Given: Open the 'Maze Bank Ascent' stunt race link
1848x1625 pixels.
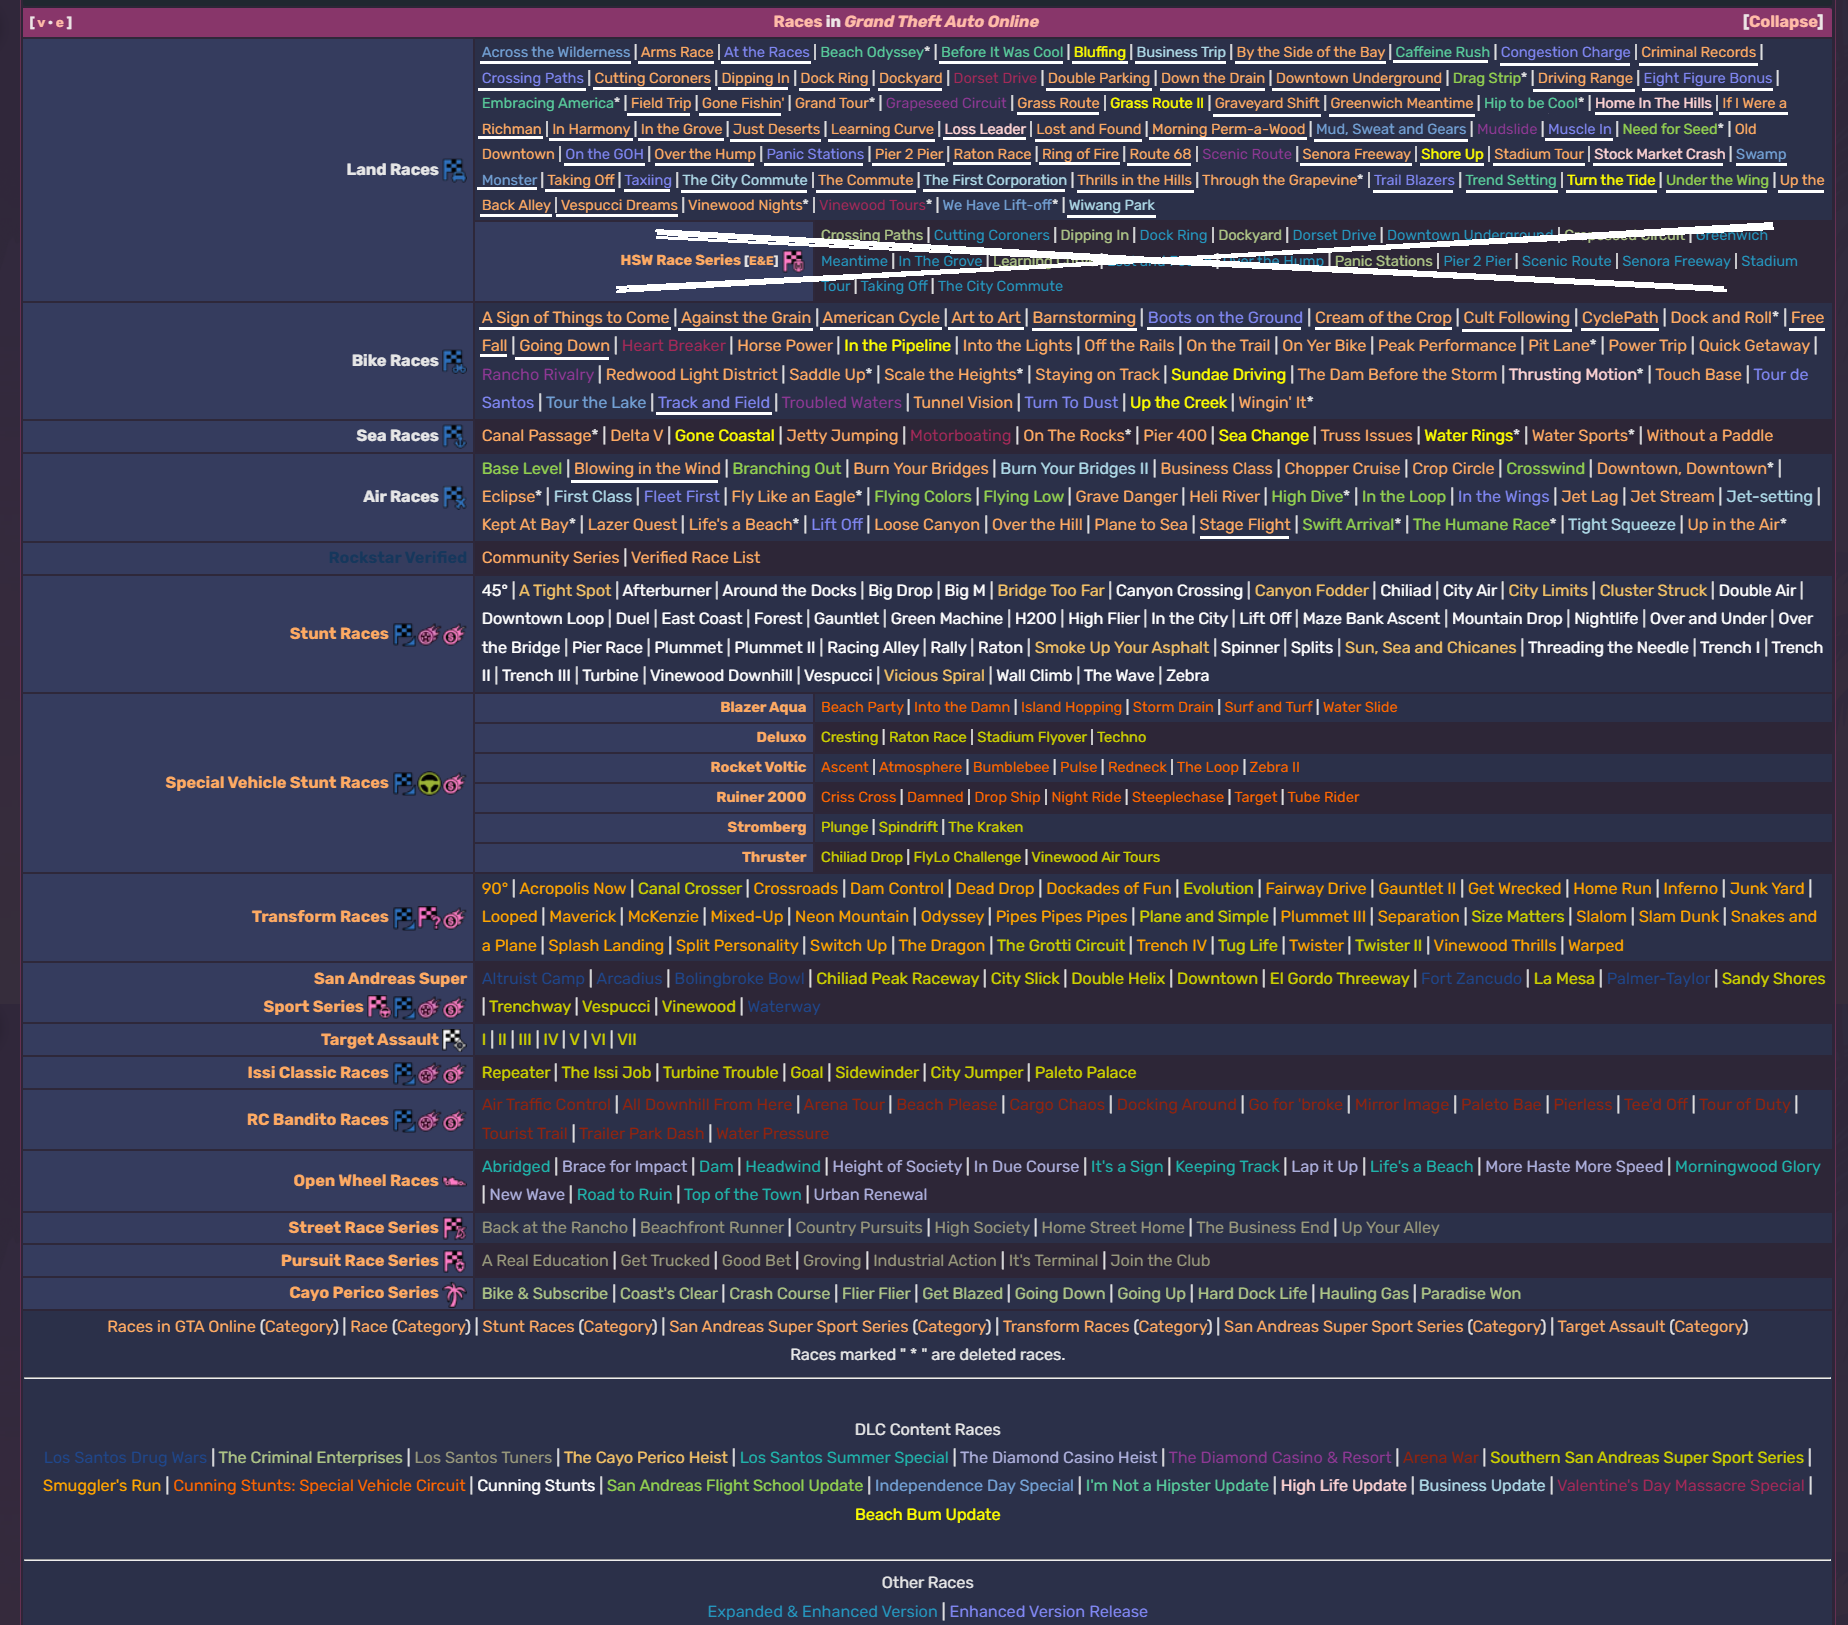Looking at the screenshot, I should [x=1371, y=619].
